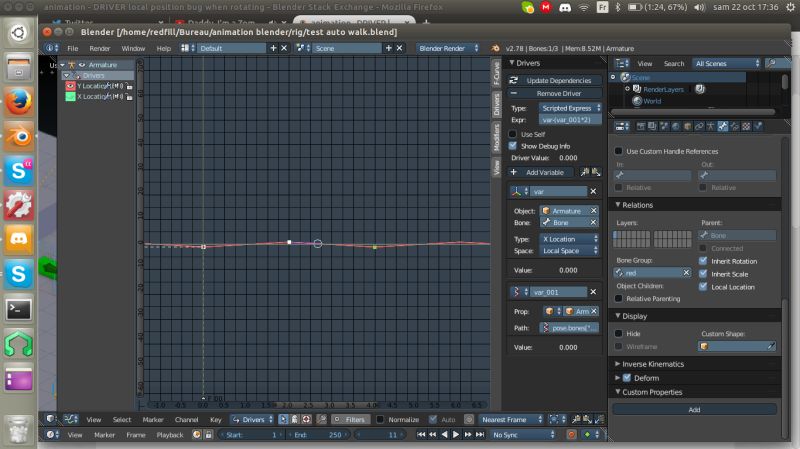This screenshot has width=800, height=449.
Task: Click the RenderLayers icon to the right of its row
Action: (x=700, y=89)
